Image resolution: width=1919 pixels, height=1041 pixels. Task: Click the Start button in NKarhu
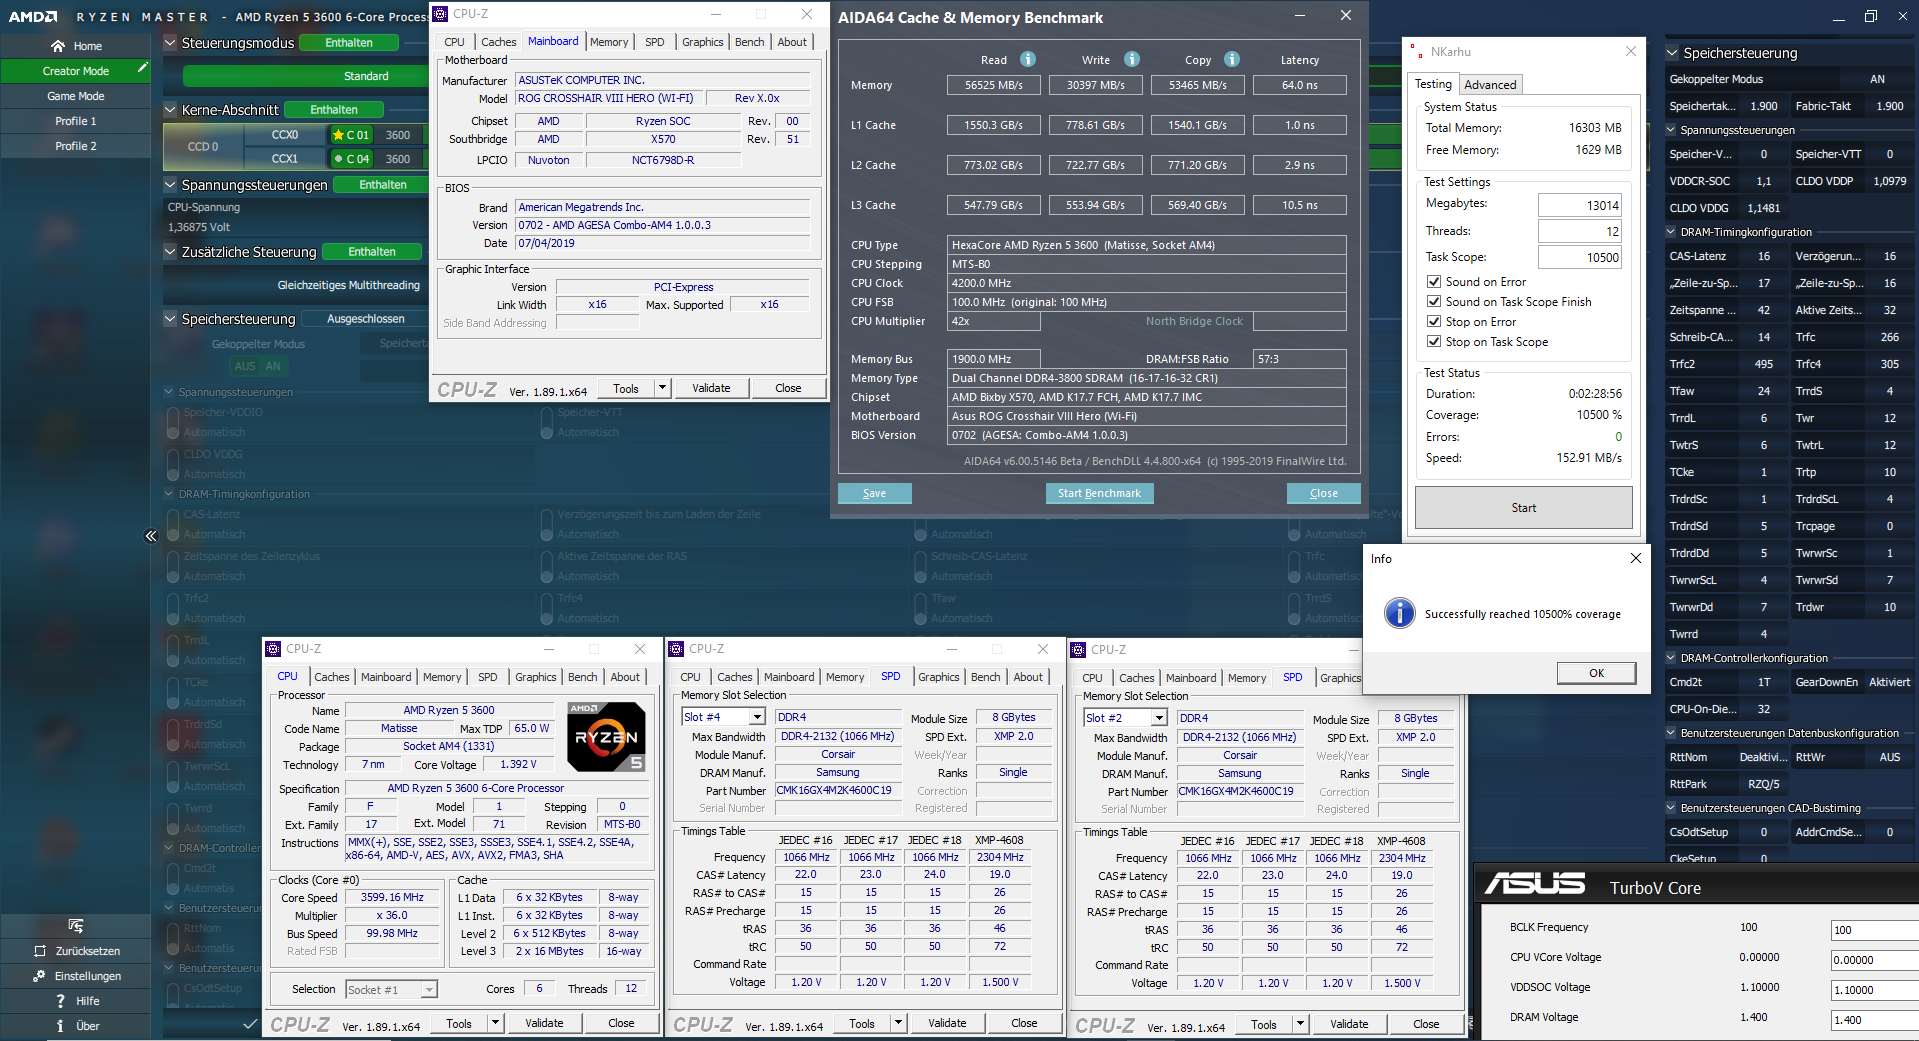pos(1523,508)
